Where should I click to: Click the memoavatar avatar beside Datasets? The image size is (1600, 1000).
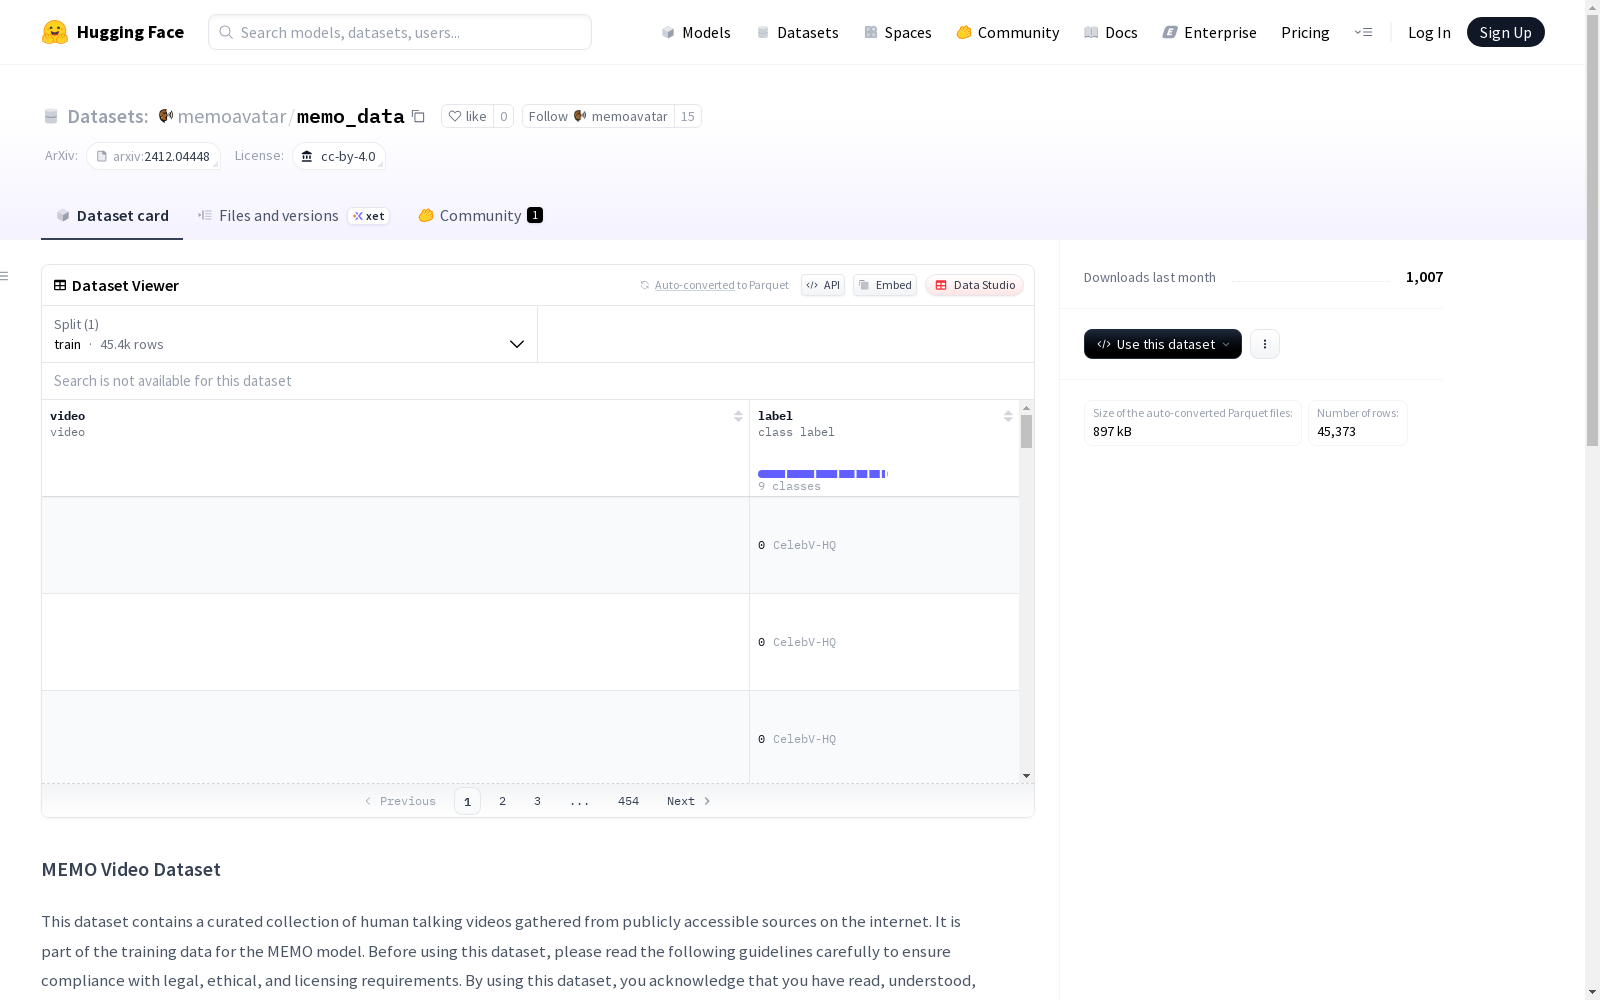(x=166, y=116)
